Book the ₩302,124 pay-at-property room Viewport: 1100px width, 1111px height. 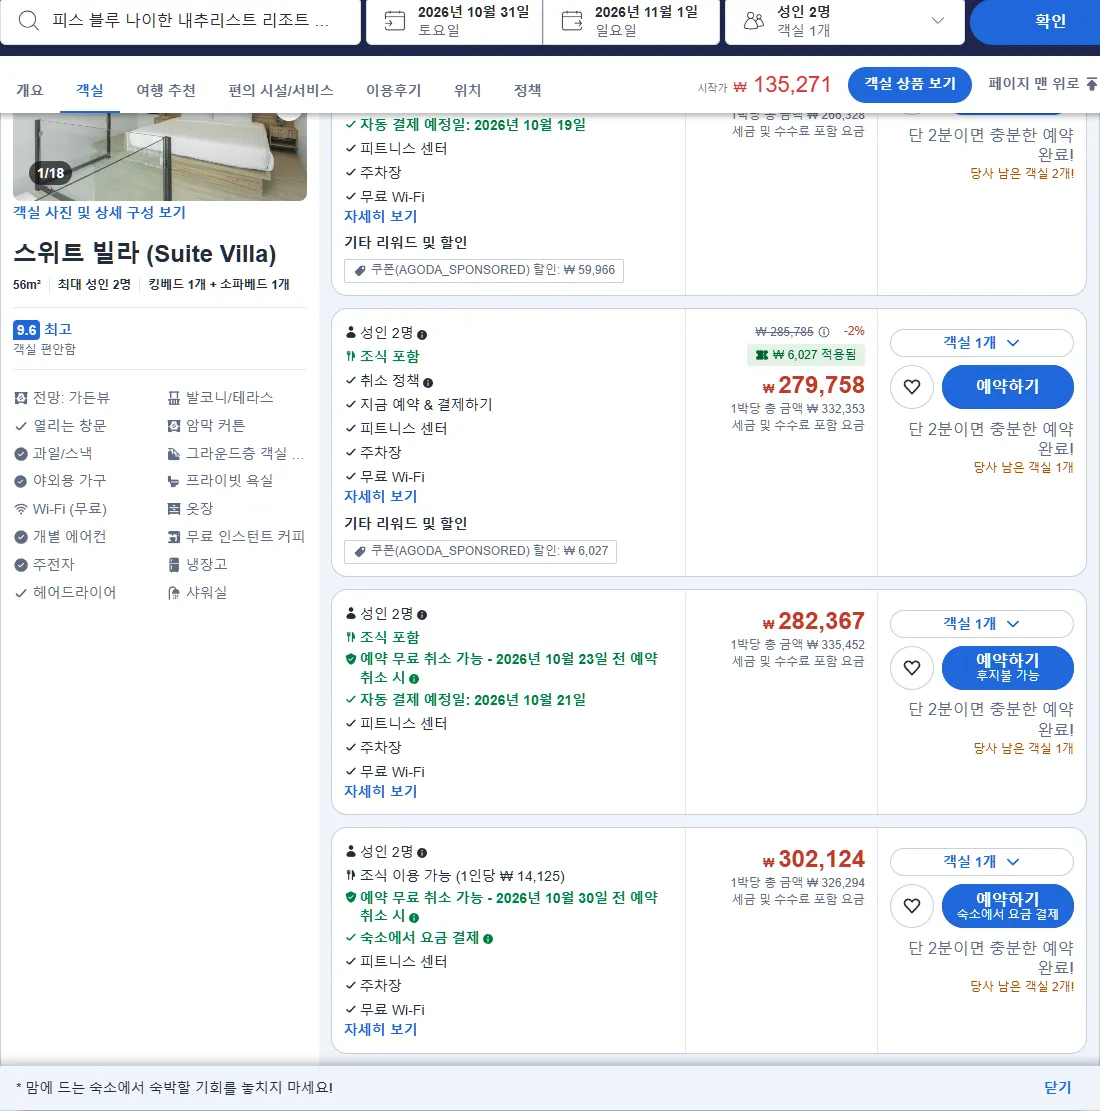(x=1007, y=906)
